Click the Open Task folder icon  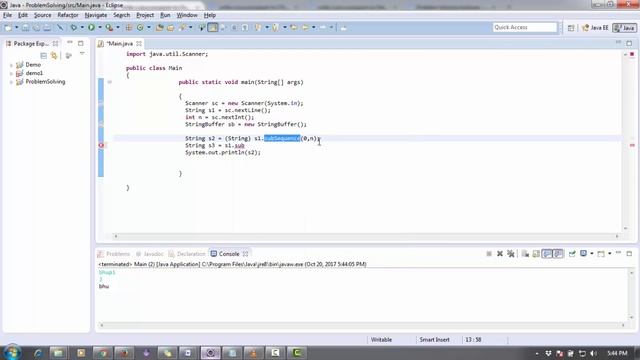[170, 27]
